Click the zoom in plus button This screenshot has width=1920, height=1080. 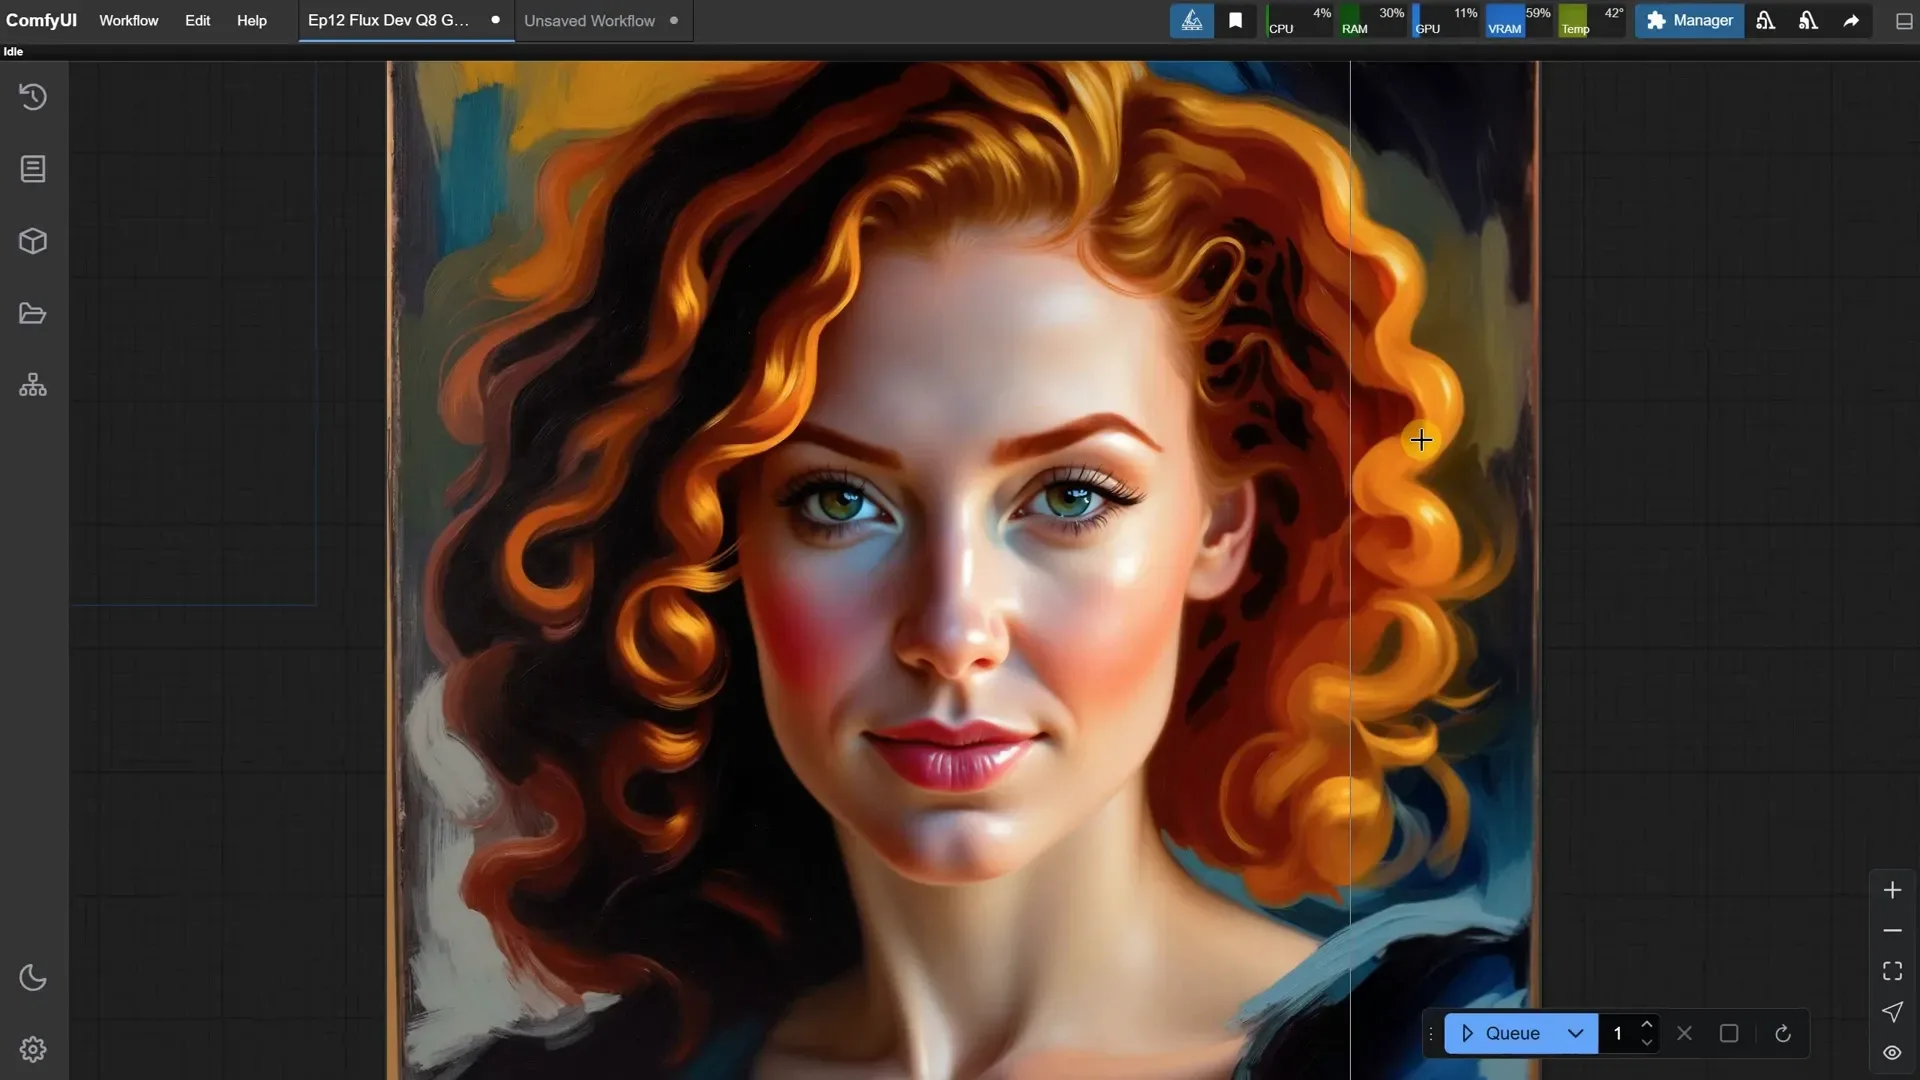(x=1892, y=890)
